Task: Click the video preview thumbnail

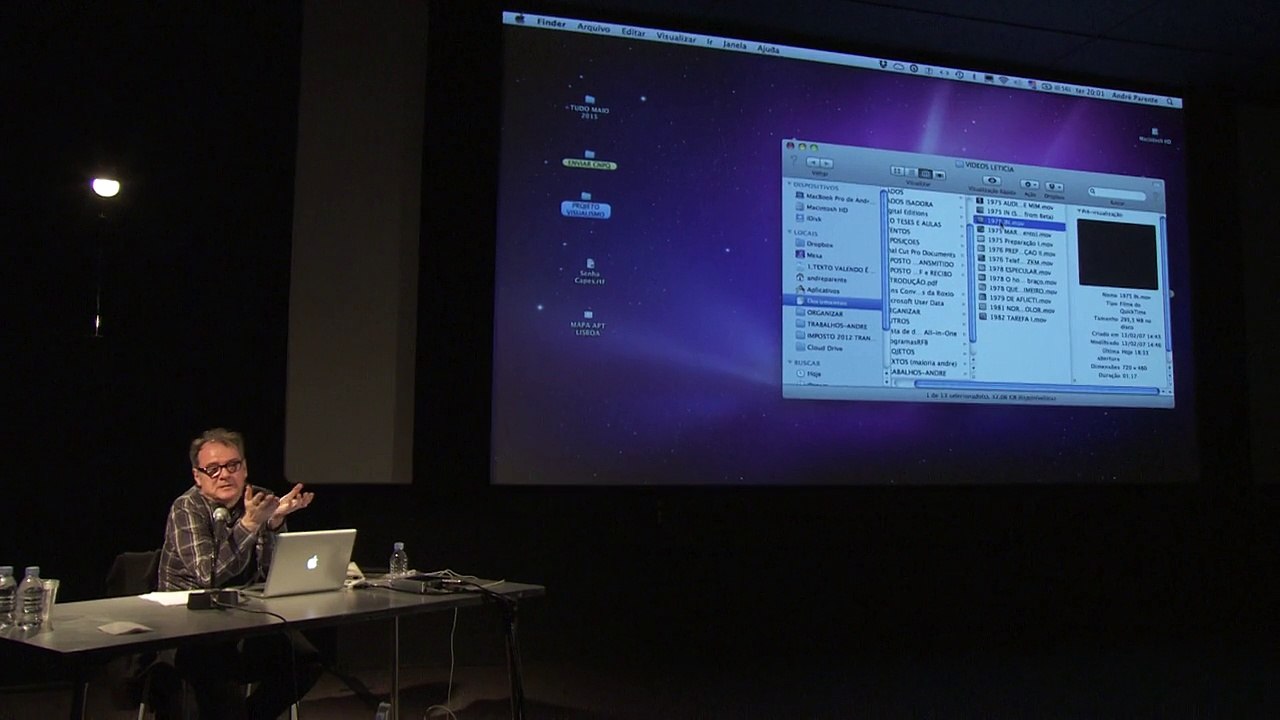Action: 1117,254
